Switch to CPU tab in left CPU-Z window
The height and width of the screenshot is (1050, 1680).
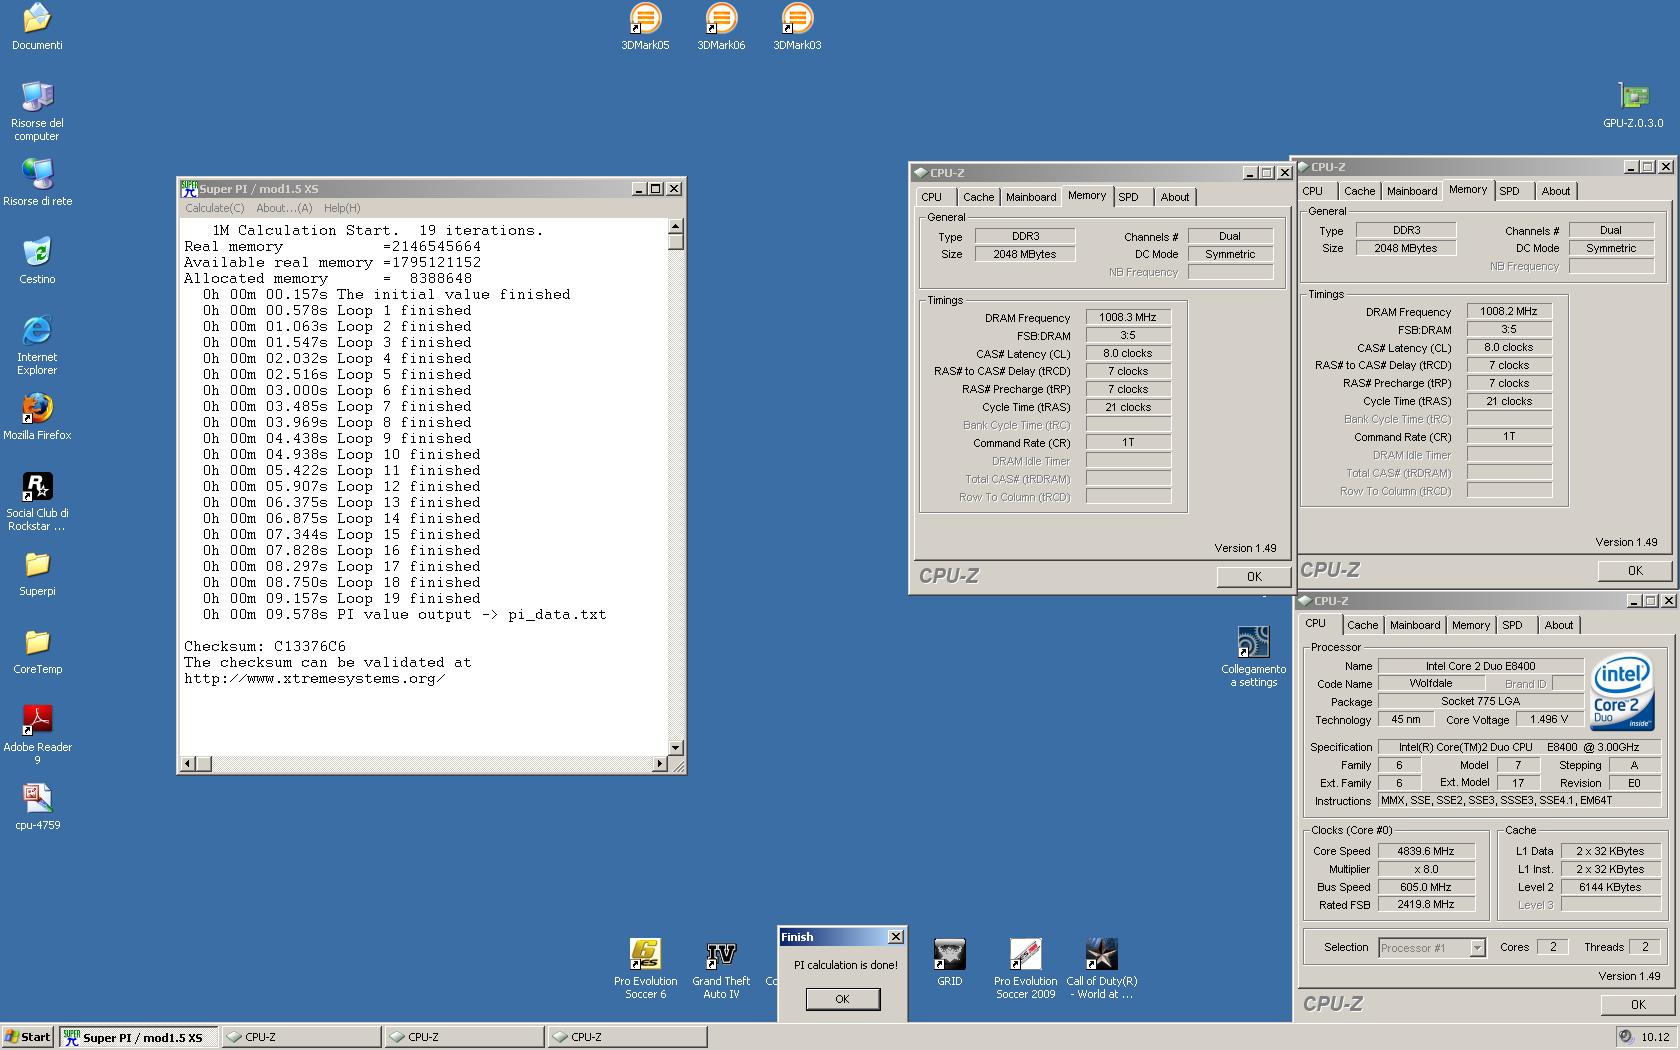[x=932, y=197]
